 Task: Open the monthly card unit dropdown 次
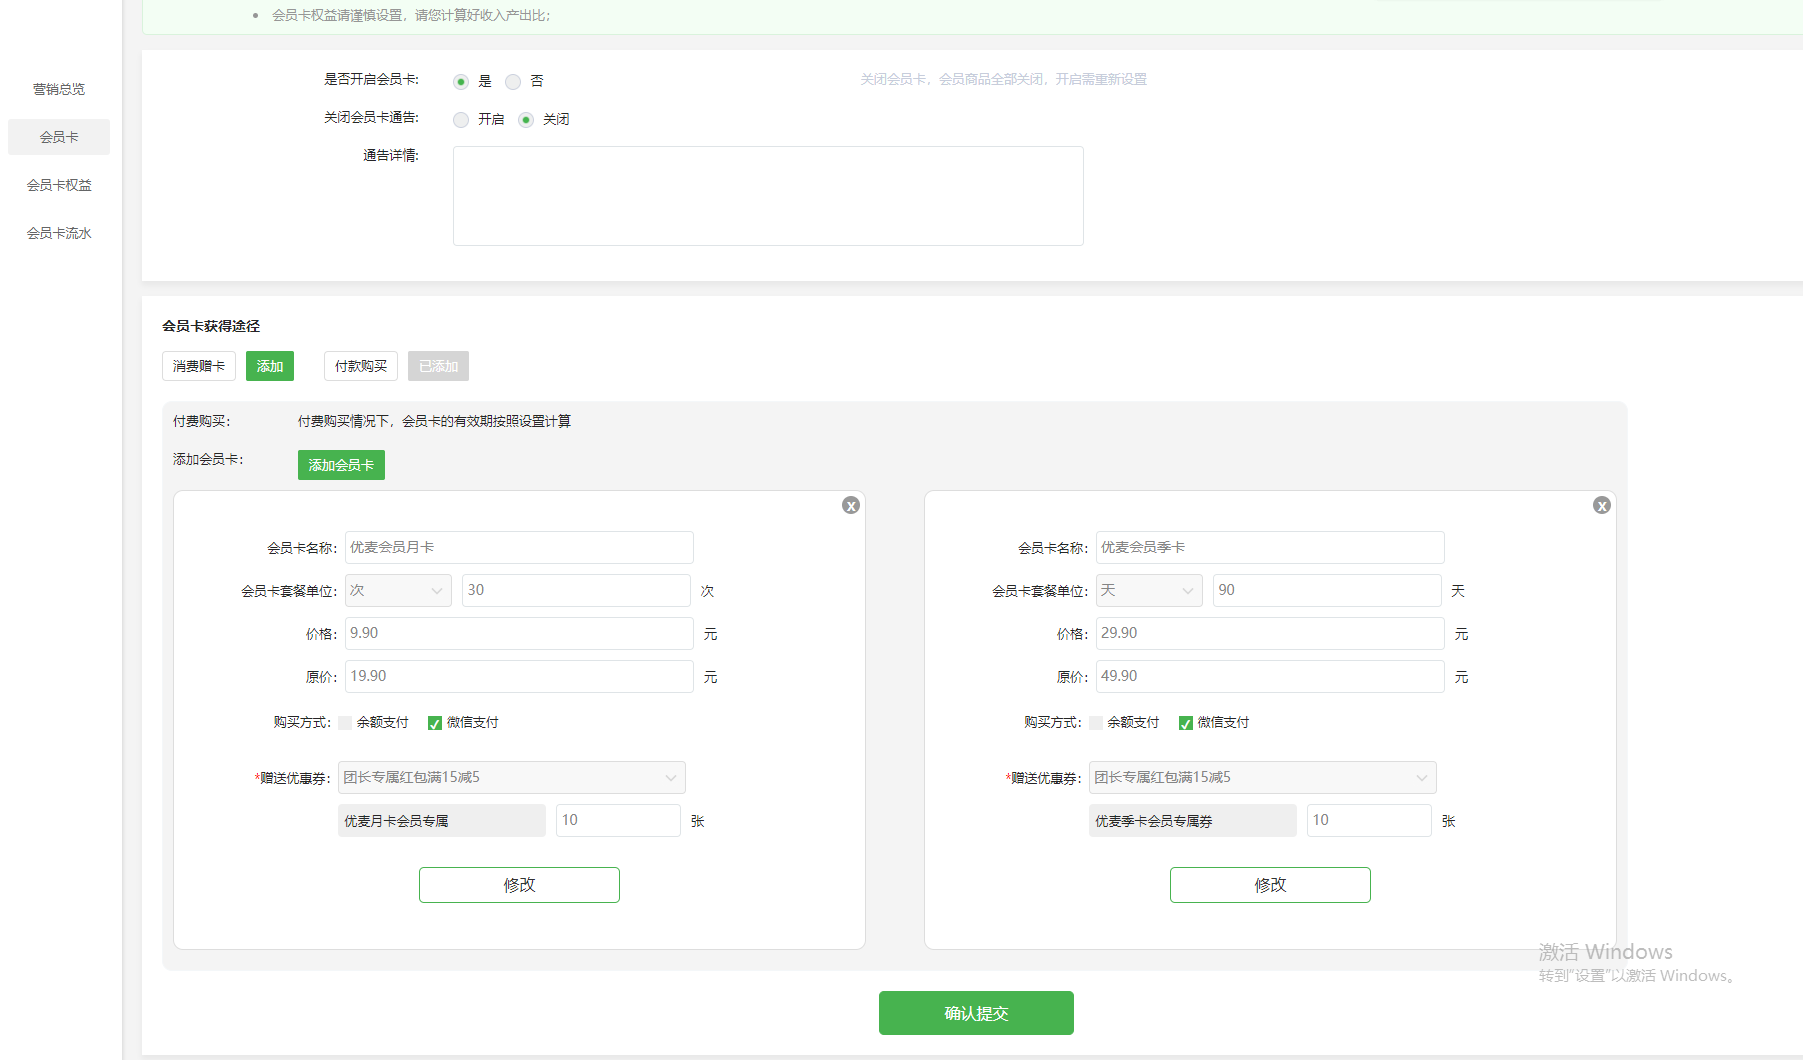coord(398,591)
